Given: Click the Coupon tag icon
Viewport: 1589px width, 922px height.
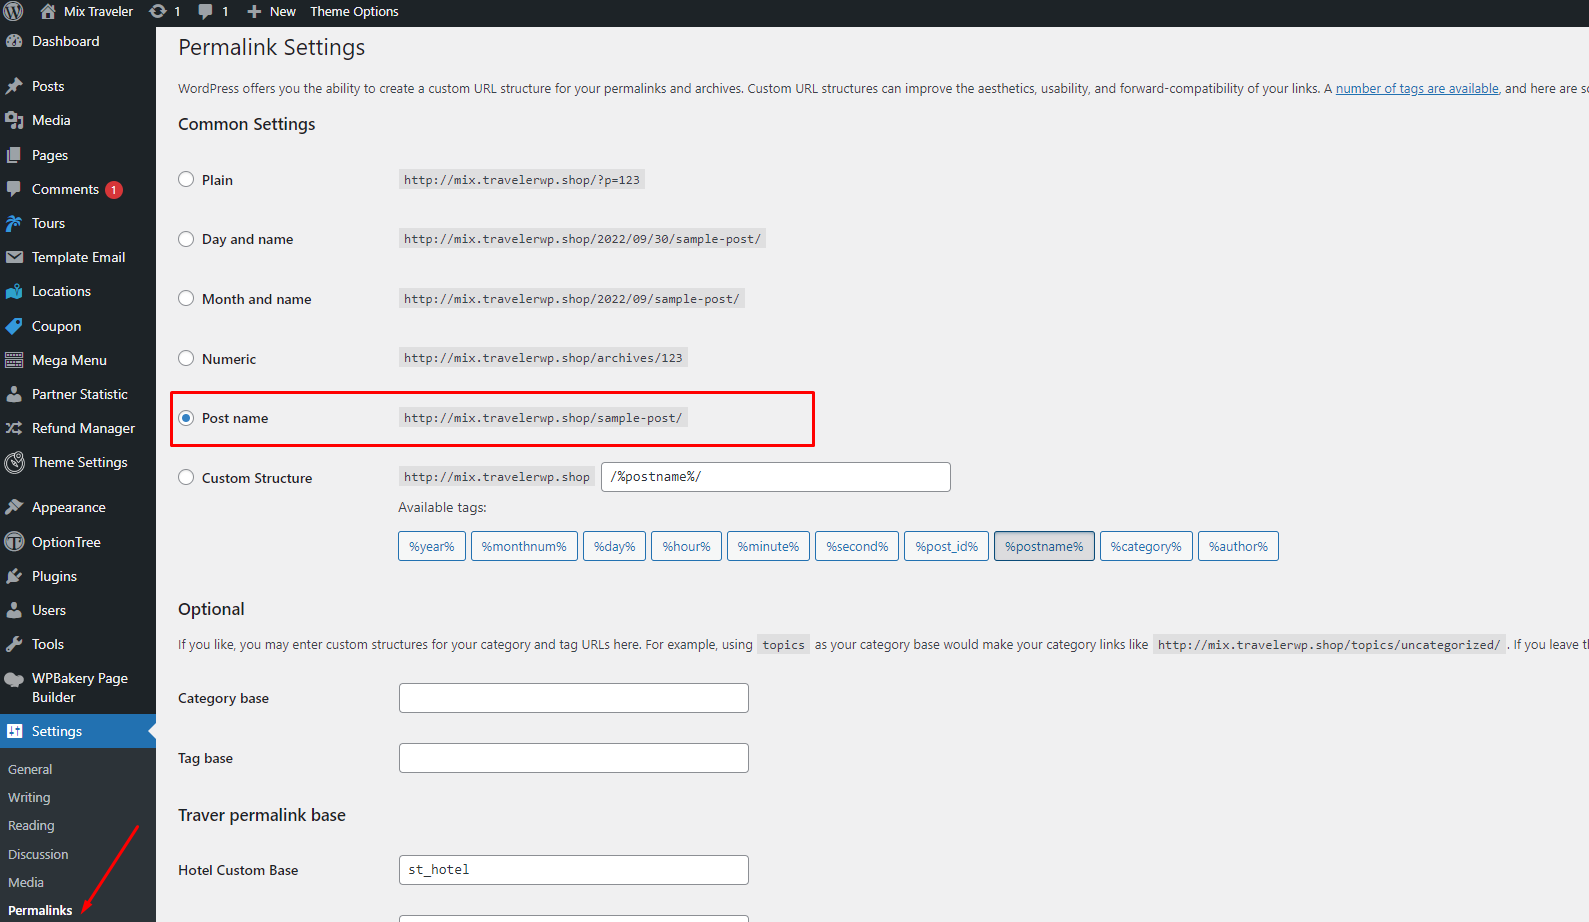Looking at the screenshot, I should tap(14, 326).
